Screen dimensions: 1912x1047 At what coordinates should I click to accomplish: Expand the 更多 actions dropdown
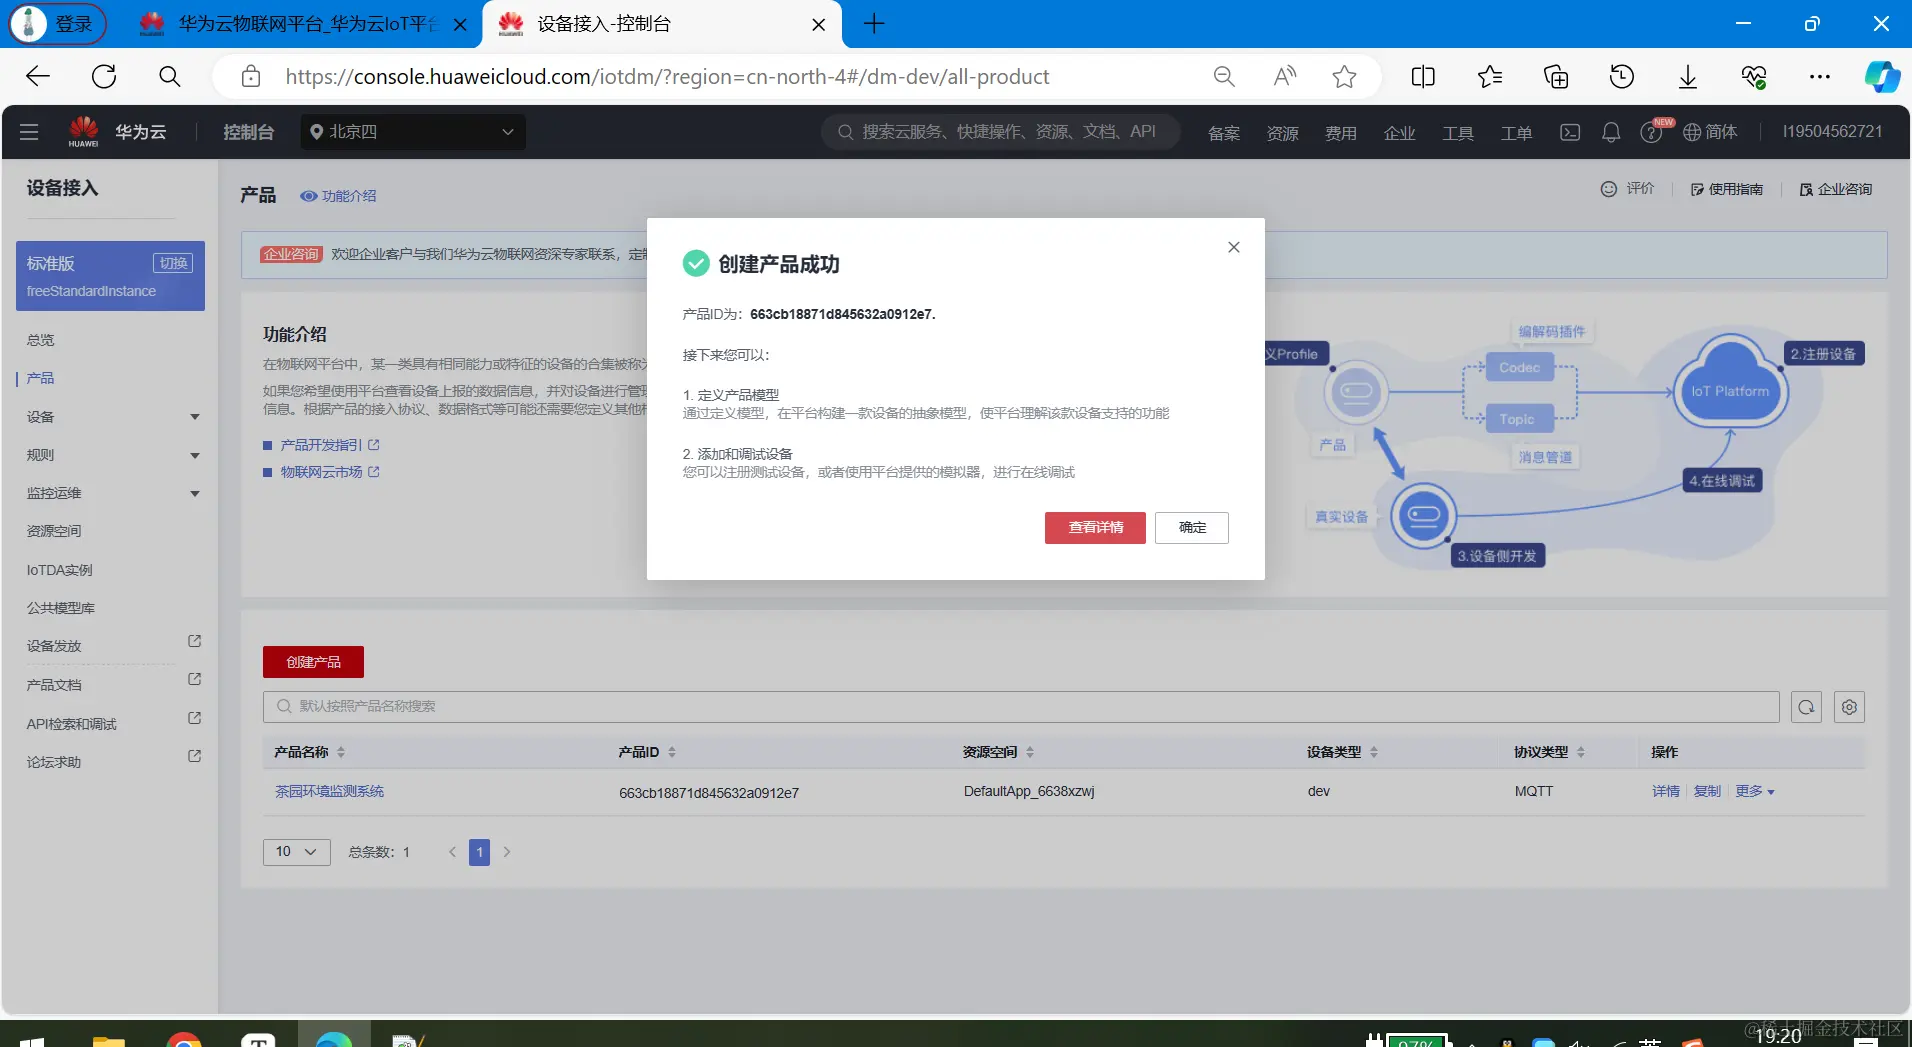click(x=1755, y=791)
